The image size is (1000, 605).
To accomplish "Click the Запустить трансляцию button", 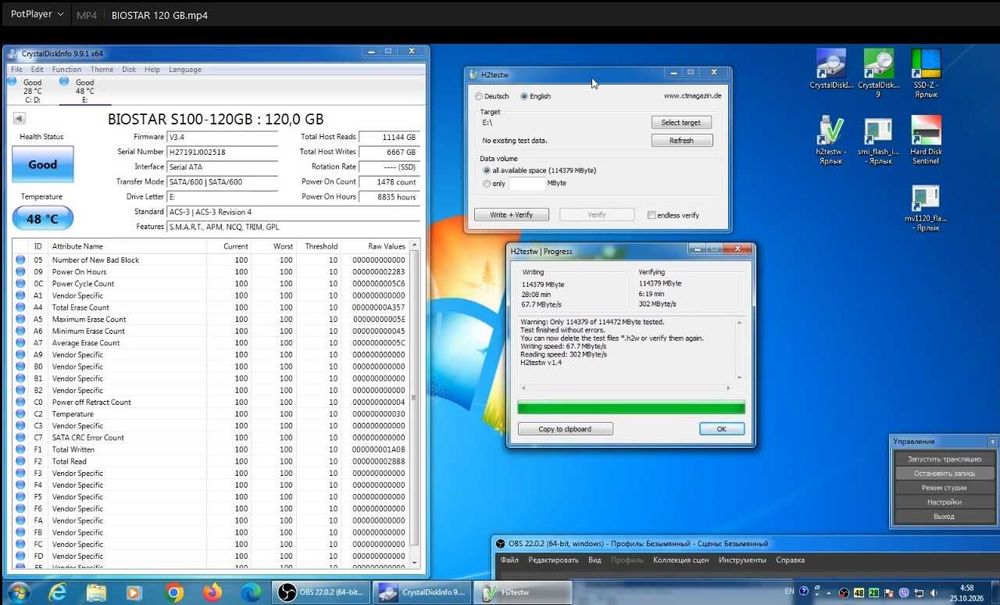I will (944, 459).
